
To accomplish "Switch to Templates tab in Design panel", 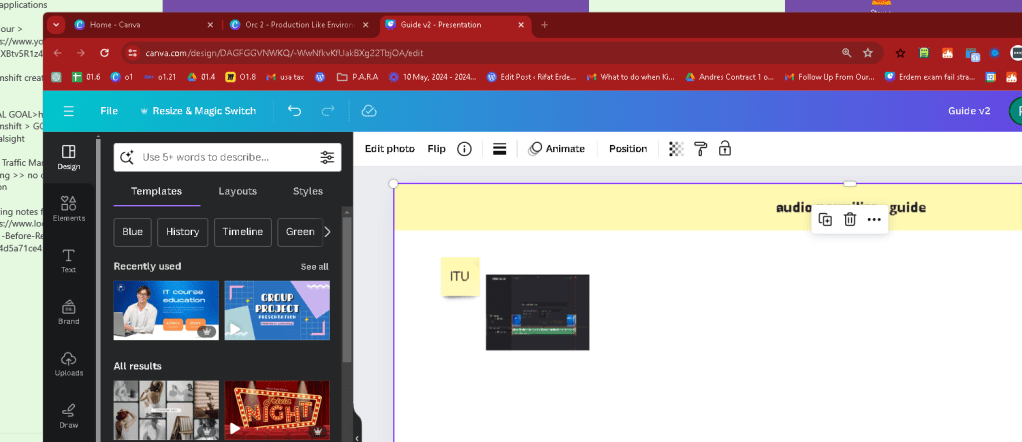I will pyautogui.click(x=156, y=191).
